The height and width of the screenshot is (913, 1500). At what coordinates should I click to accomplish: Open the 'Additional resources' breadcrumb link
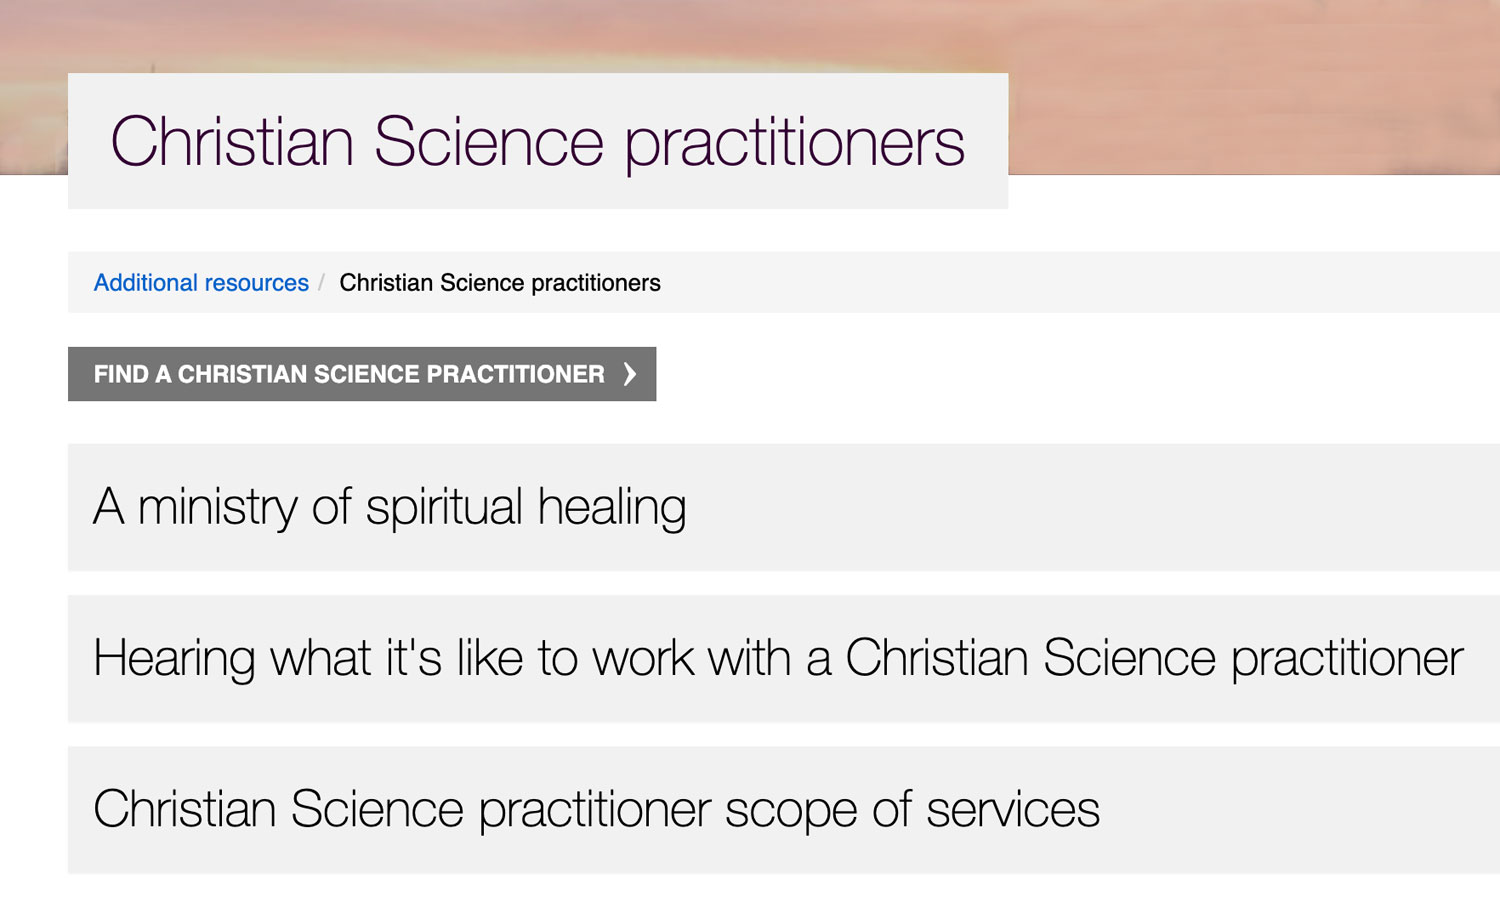click(x=200, y=283)
